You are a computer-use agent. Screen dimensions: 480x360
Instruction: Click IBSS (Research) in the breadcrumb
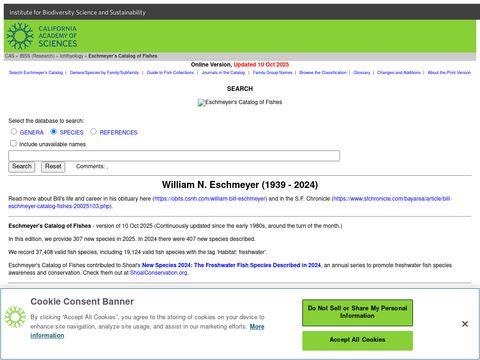[x=37, y=56]
